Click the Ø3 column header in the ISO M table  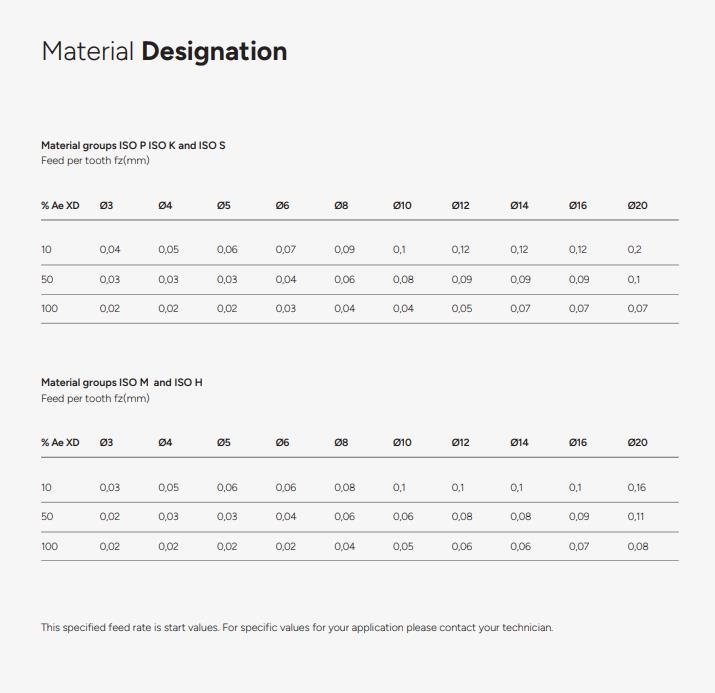click(106, 443)
